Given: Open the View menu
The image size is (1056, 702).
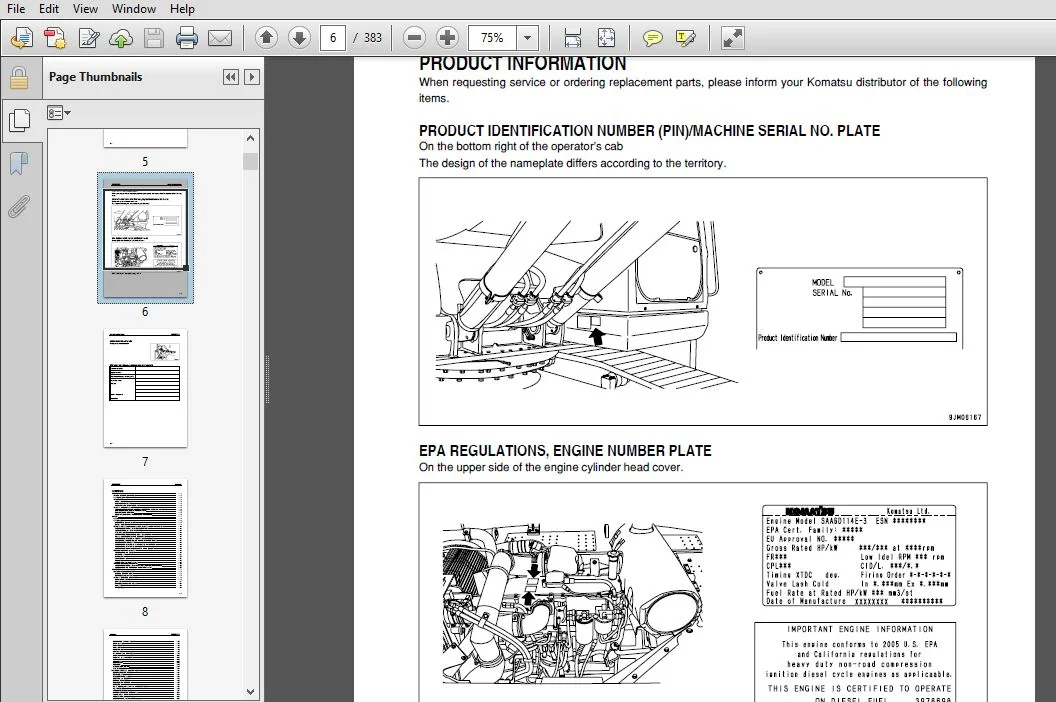Looking at the screenshot, I should tap(85, 9).
